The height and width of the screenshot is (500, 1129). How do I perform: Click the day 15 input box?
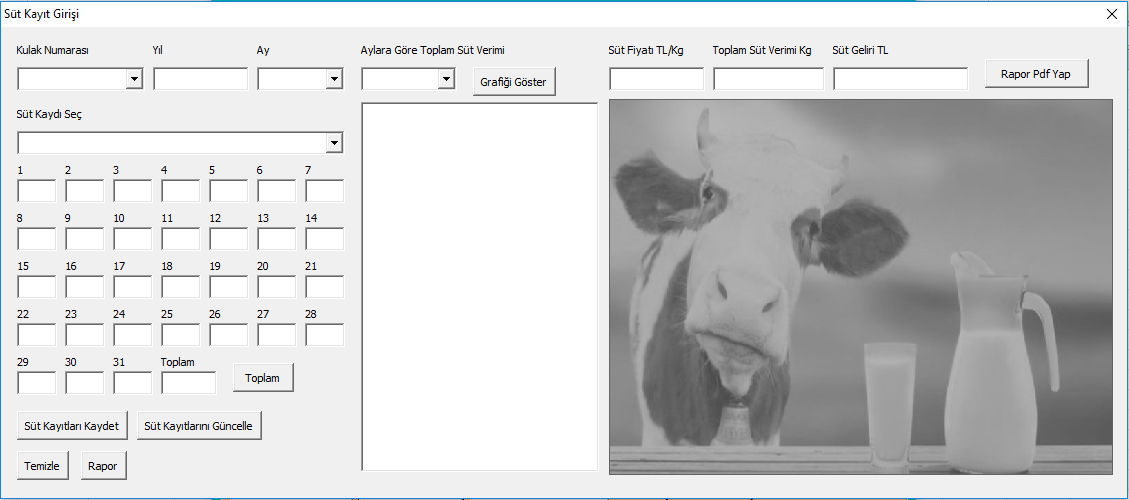(37, 287)
